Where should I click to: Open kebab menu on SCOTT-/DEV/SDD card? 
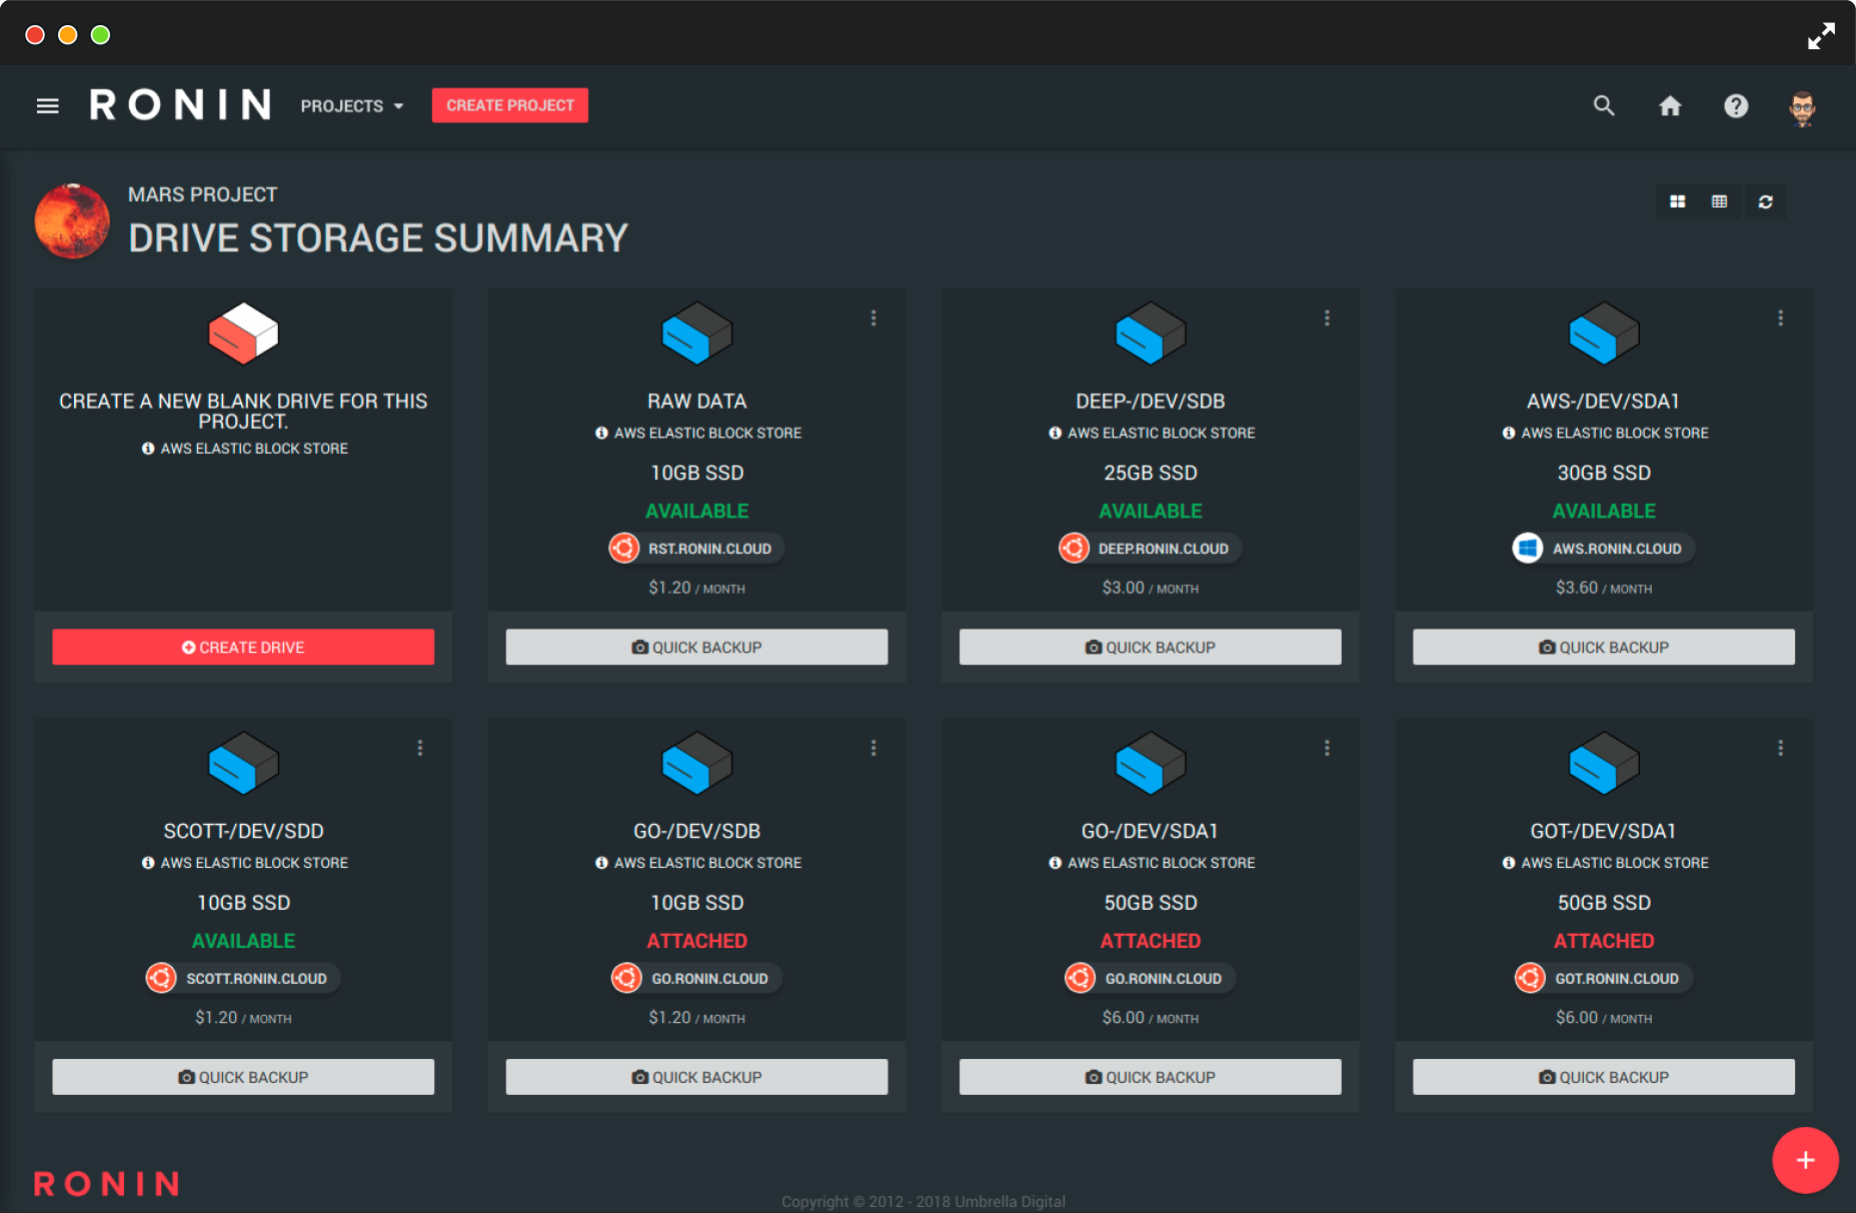(420, 748)
